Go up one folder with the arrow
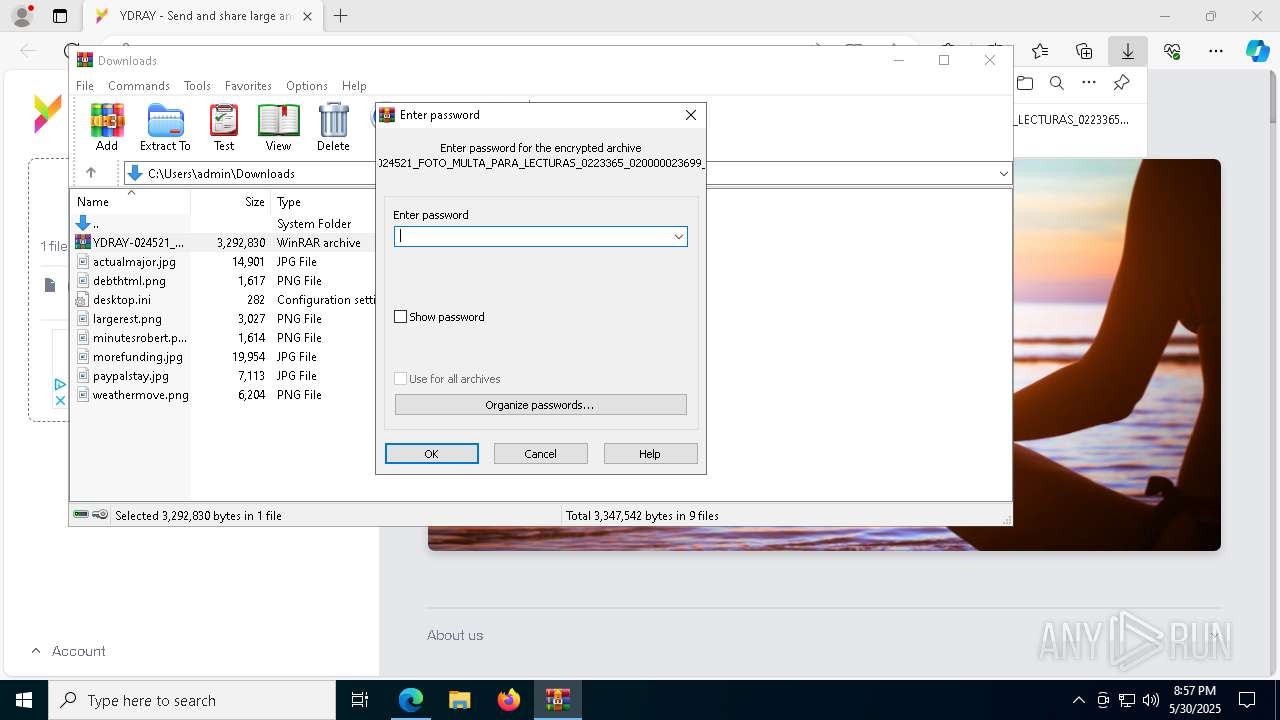 pyautogui.click(x=90, y=173)
